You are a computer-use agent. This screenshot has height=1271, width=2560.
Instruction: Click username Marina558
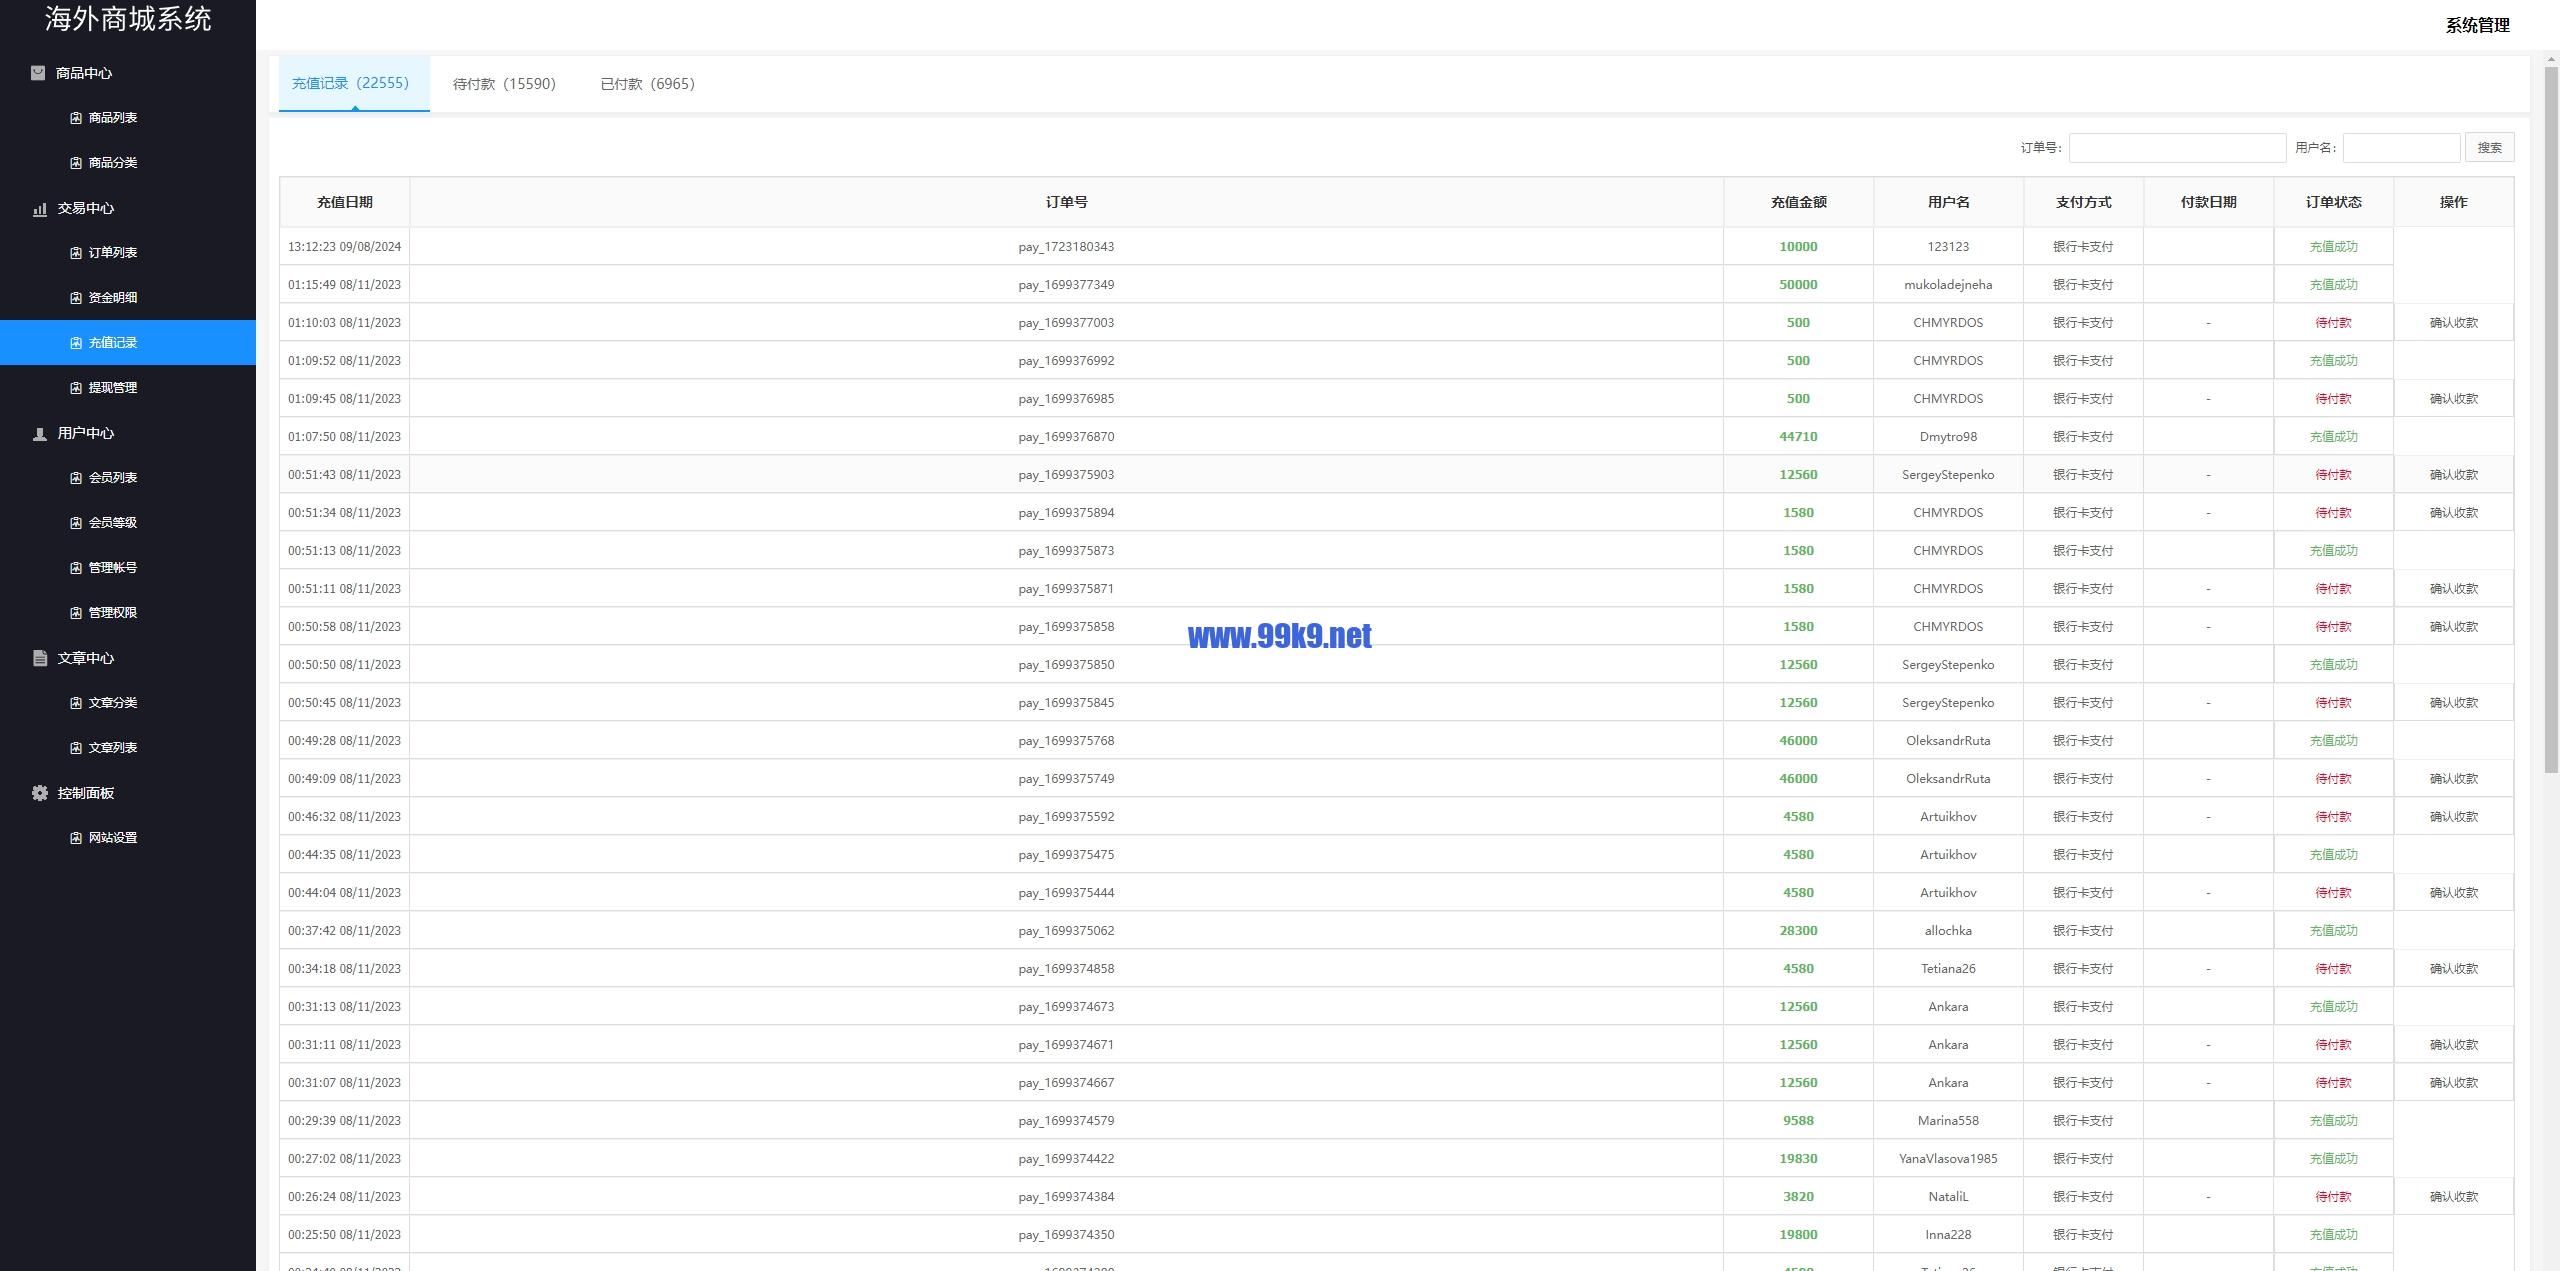tap(1948, 1121)
